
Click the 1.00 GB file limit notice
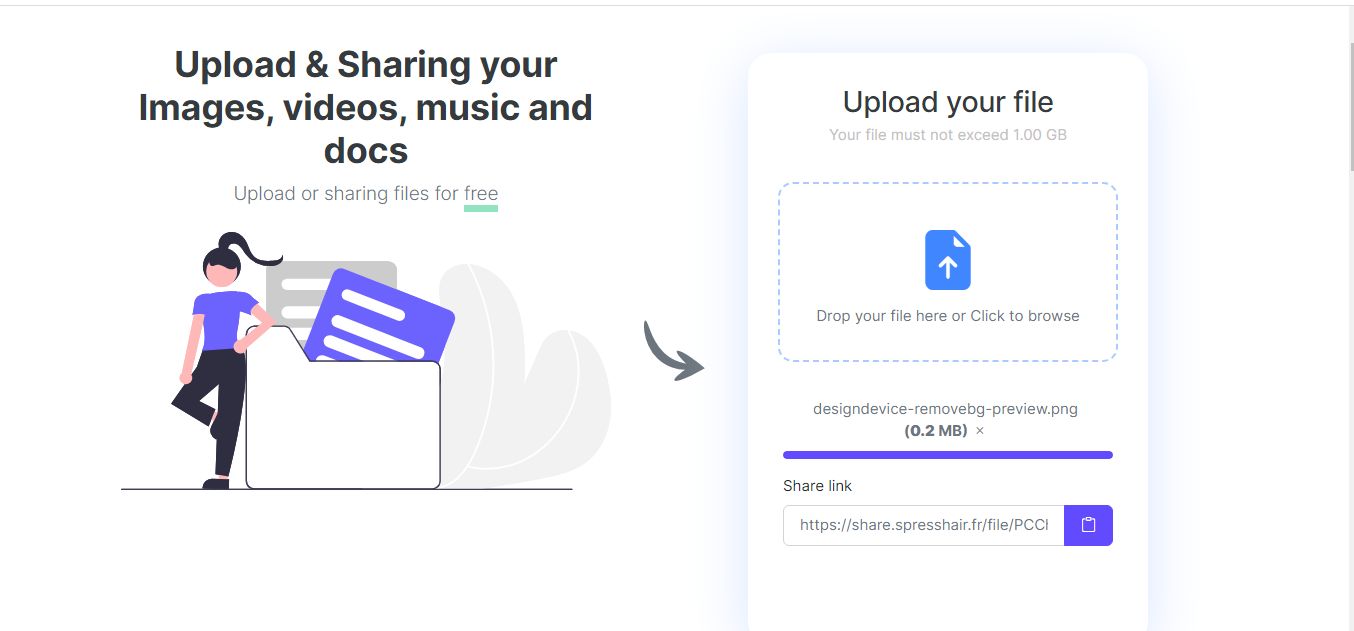(948, 135)
